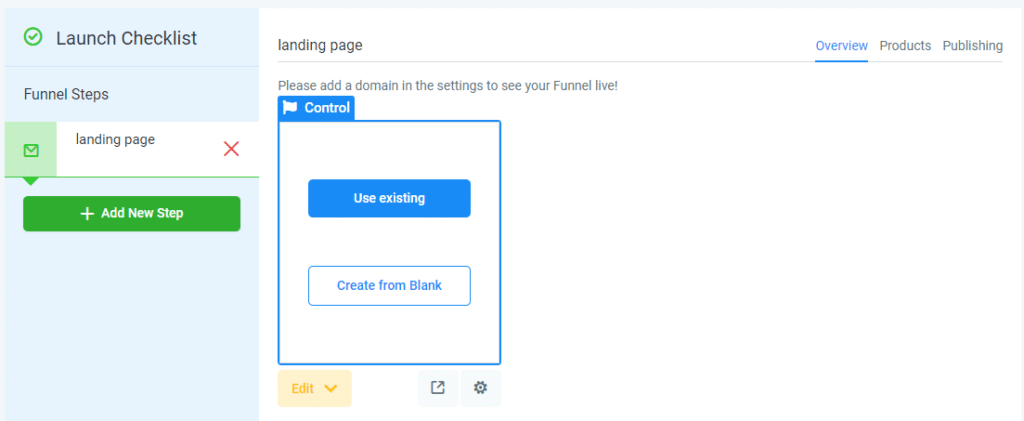Screen dimensions: 1024x421
Task: Delete the landing page step with red X
Action: click(x=231, y=149)
